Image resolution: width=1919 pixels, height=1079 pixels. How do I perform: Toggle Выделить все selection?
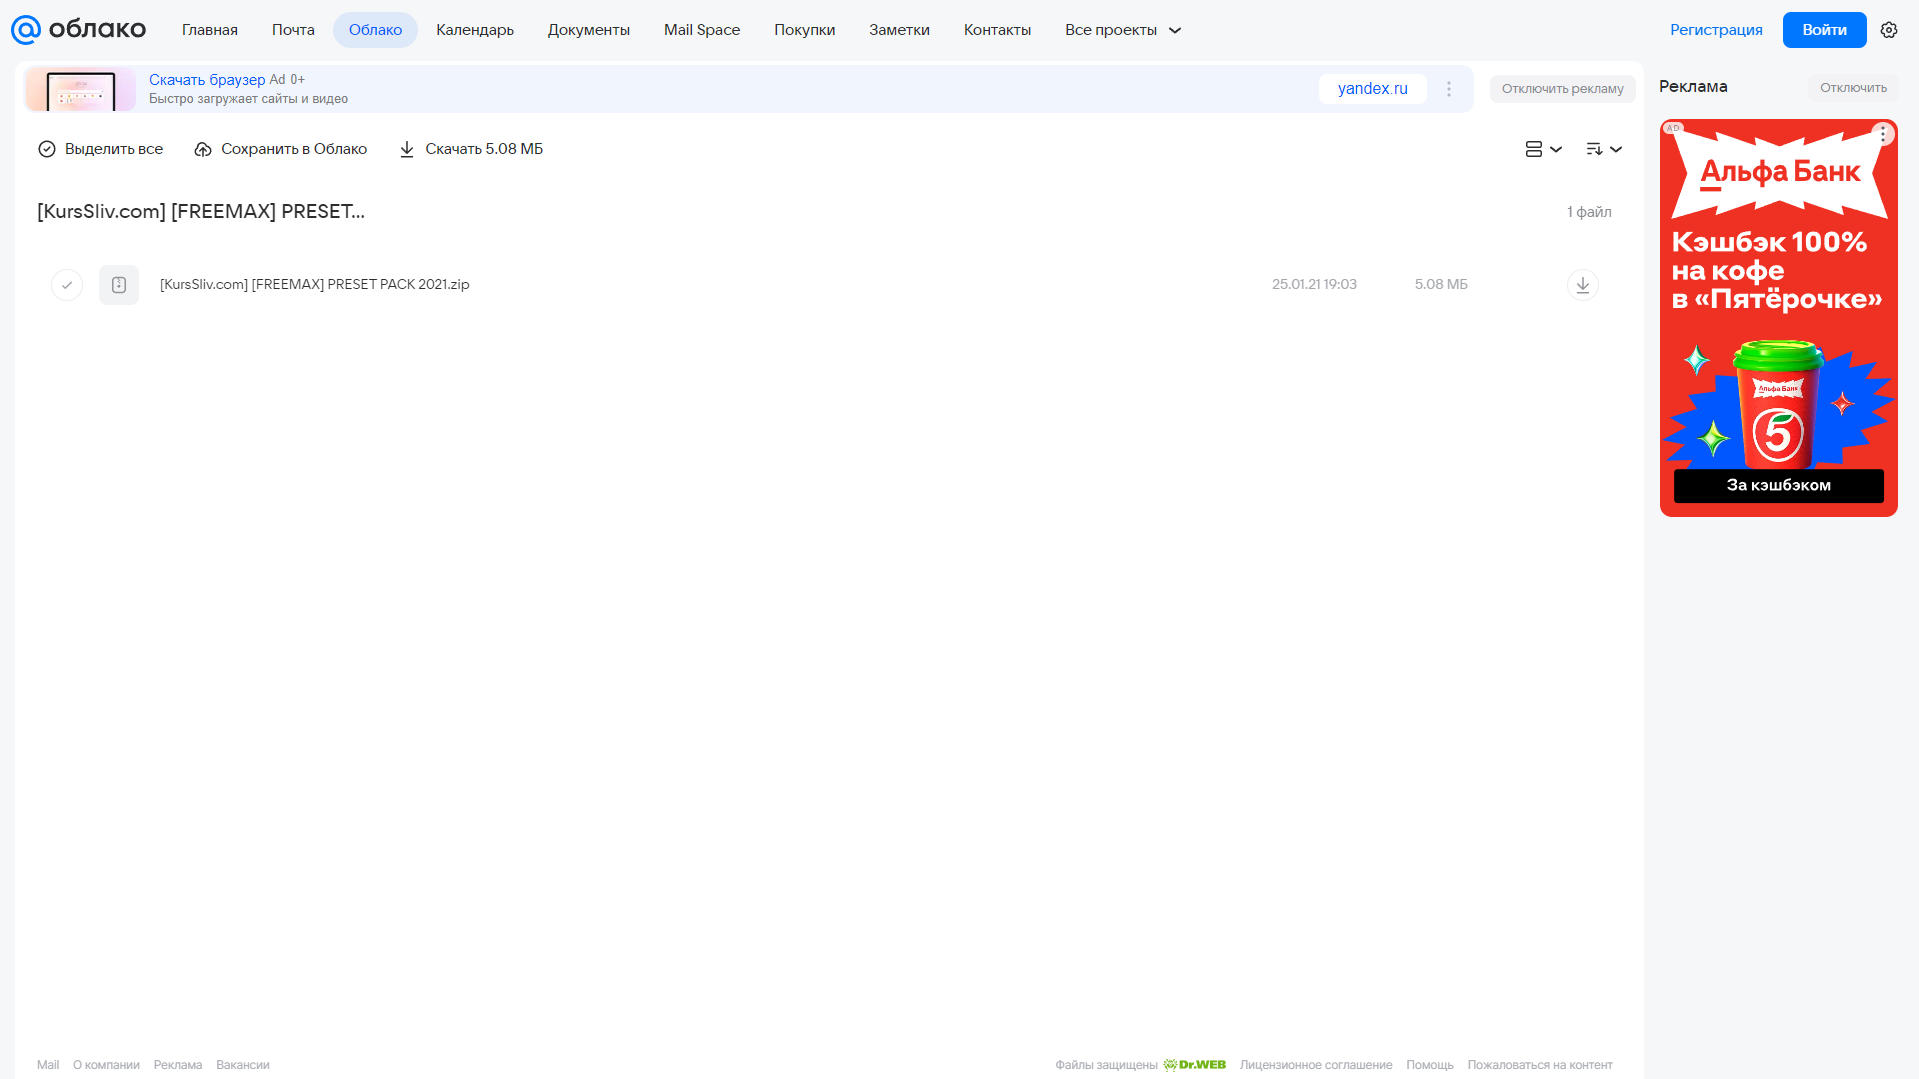100,149
